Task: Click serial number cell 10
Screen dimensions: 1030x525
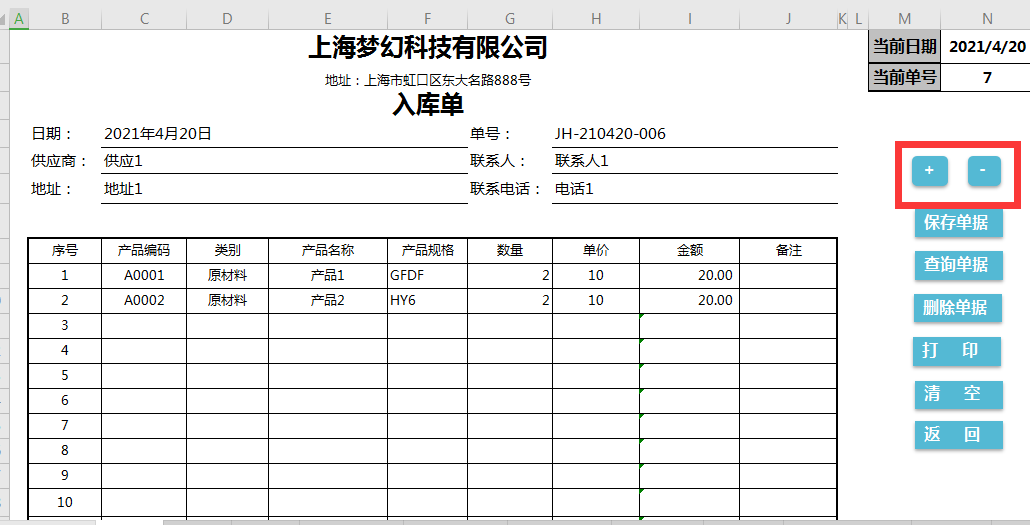Action: click(64, 502)
